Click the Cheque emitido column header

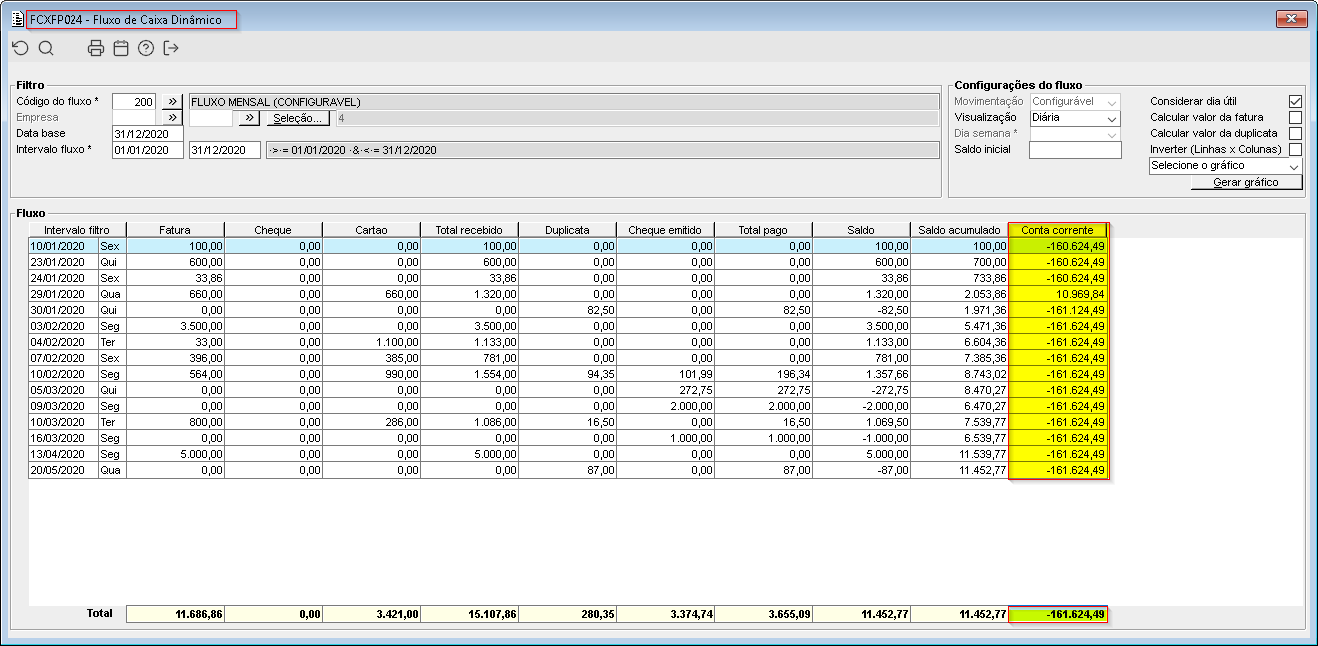[665, 230]
